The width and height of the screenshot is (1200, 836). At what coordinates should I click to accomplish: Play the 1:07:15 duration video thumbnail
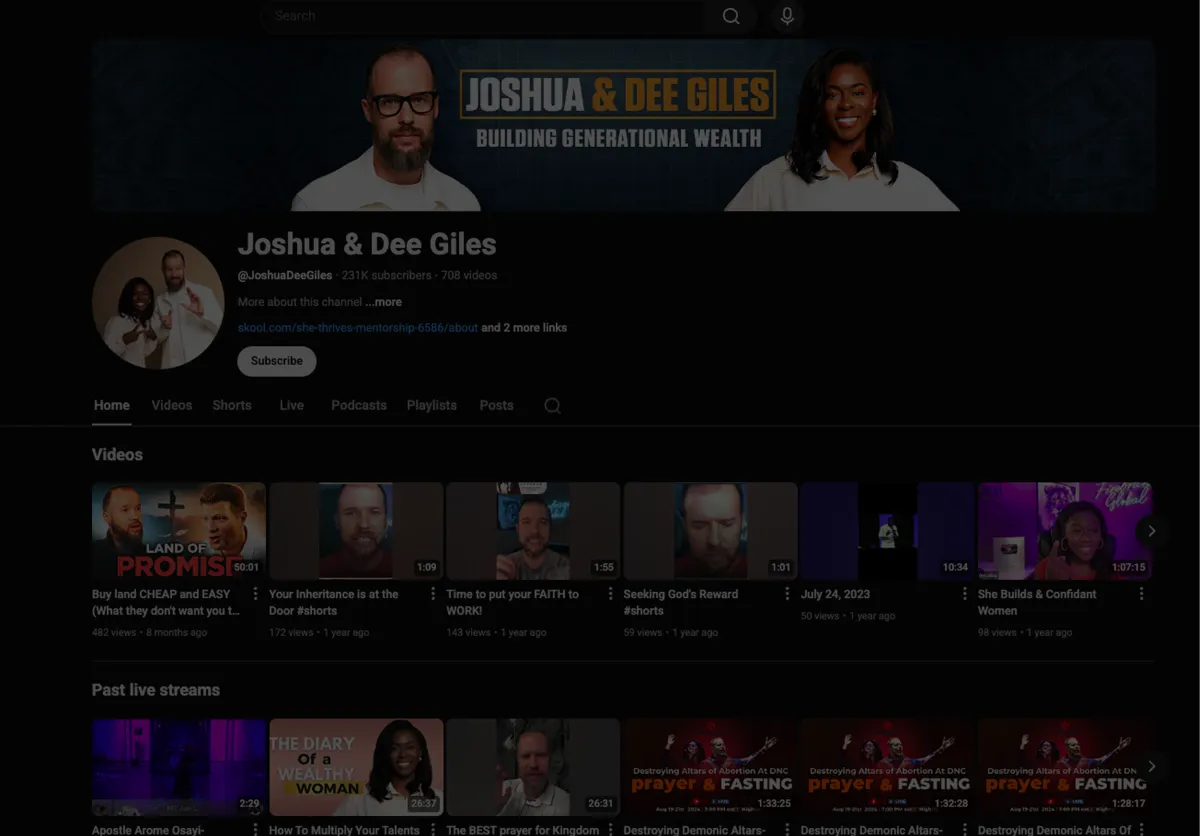pos(1064,531)
